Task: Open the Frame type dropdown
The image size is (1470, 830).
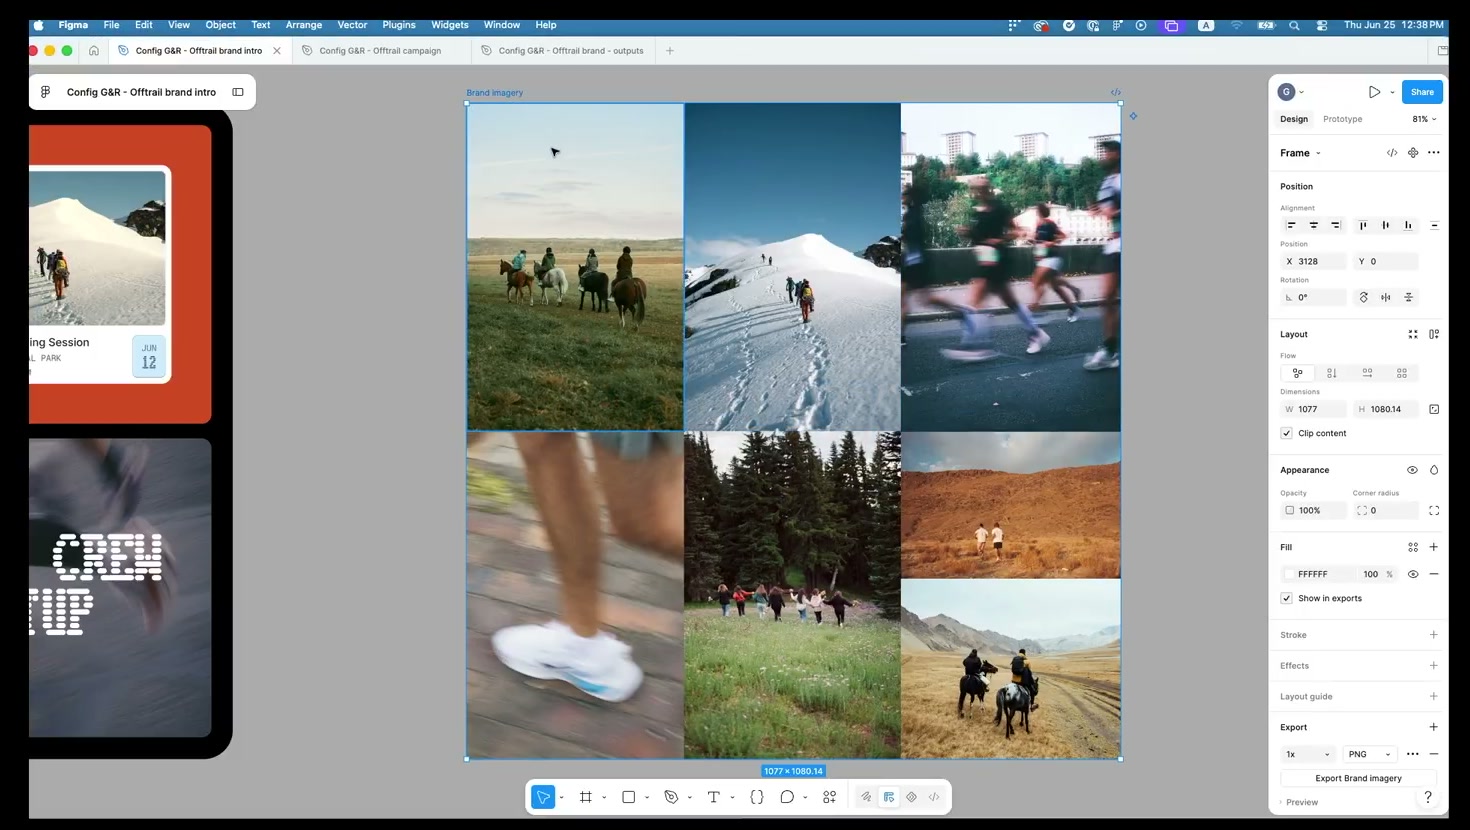Action: (1300, 153)
